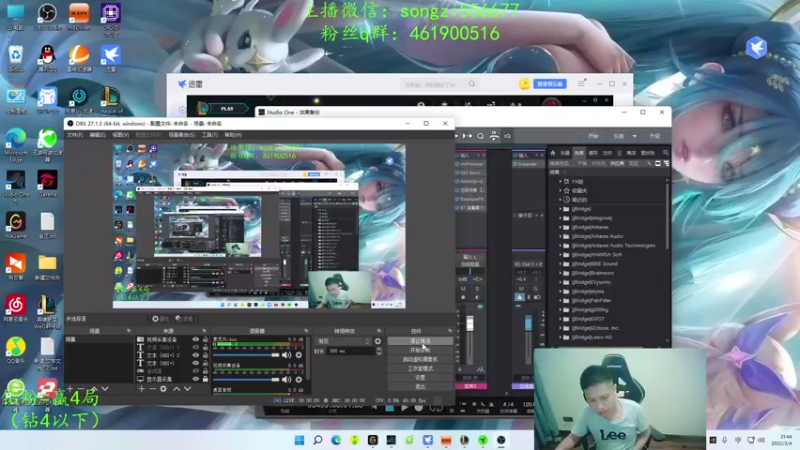Toggle lock on 文本 (GDI+) 2 source
Image resolution: width=800 pixels, height=450 pixels.
[x=205, y=355]
